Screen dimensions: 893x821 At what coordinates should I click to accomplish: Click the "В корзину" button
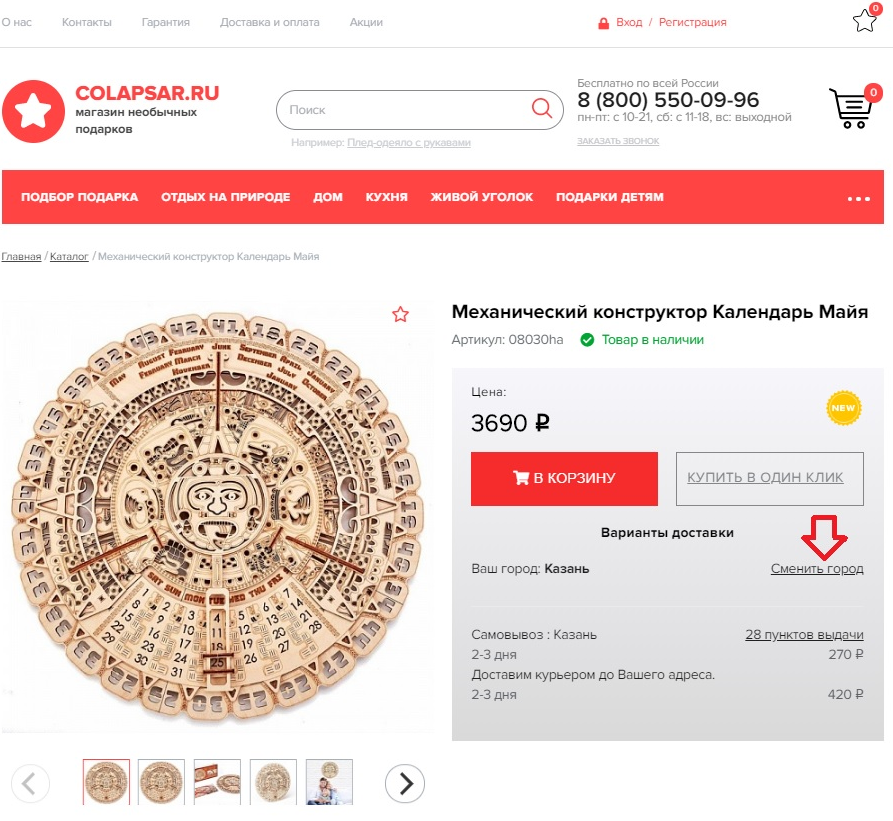tap(564, 478)
